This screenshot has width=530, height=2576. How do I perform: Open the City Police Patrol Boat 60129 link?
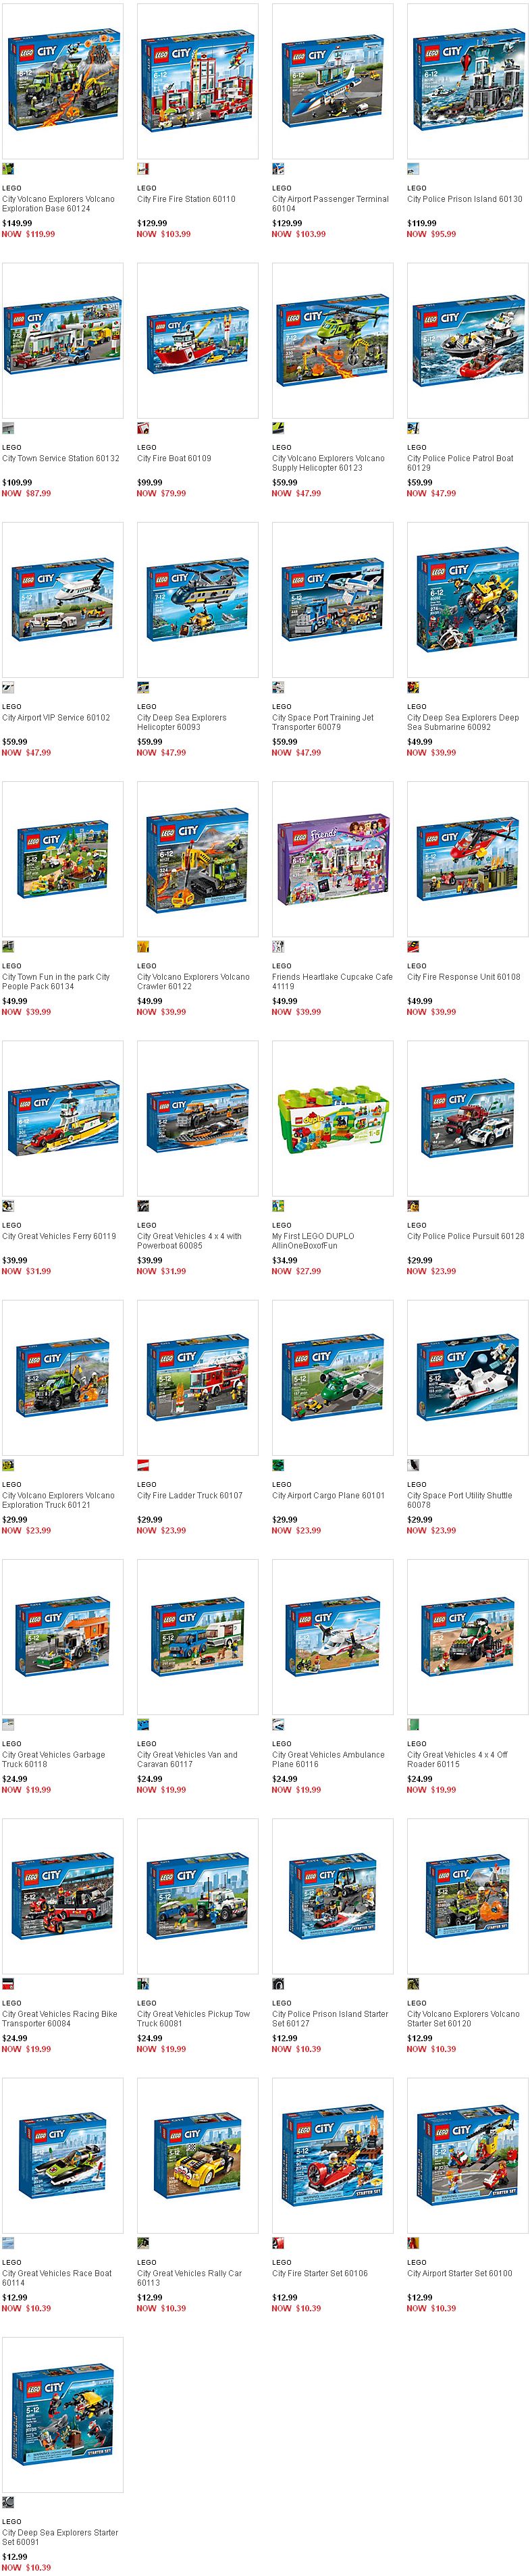pos(460,463)
